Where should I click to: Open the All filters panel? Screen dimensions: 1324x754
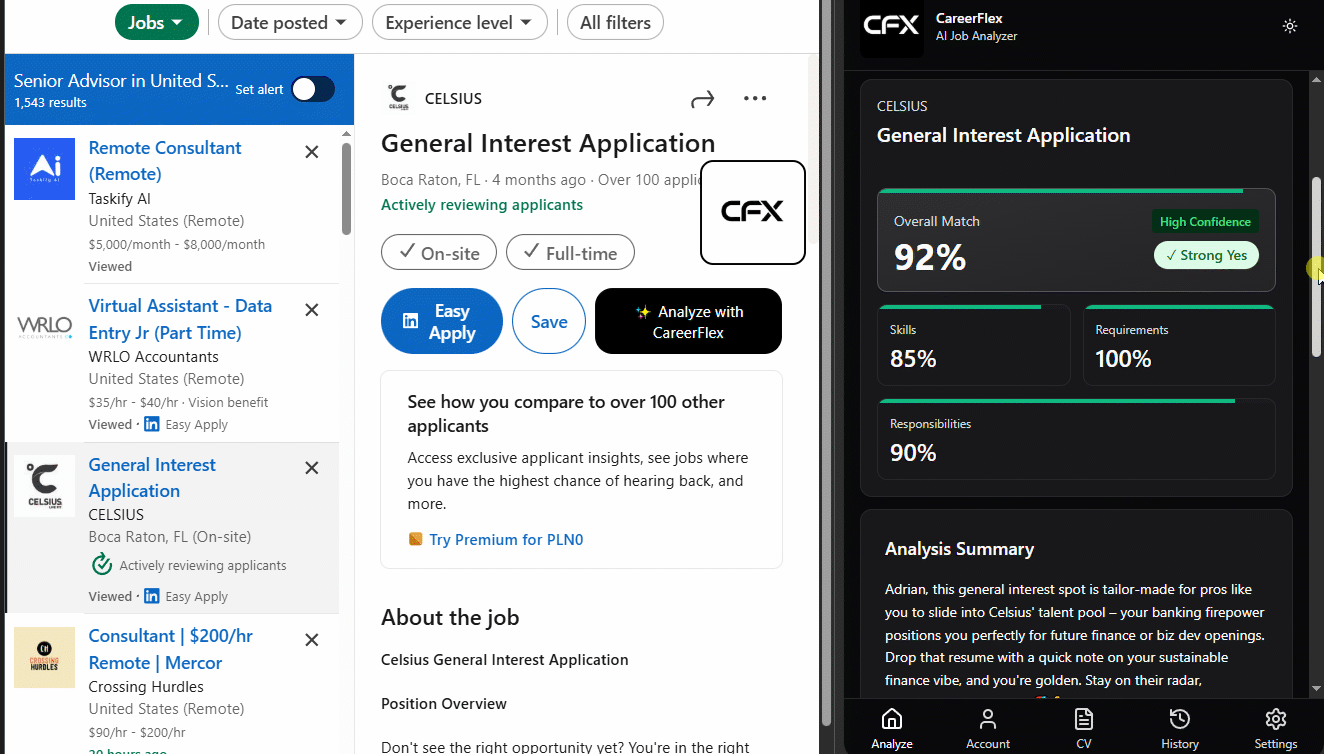click(615, 21)
